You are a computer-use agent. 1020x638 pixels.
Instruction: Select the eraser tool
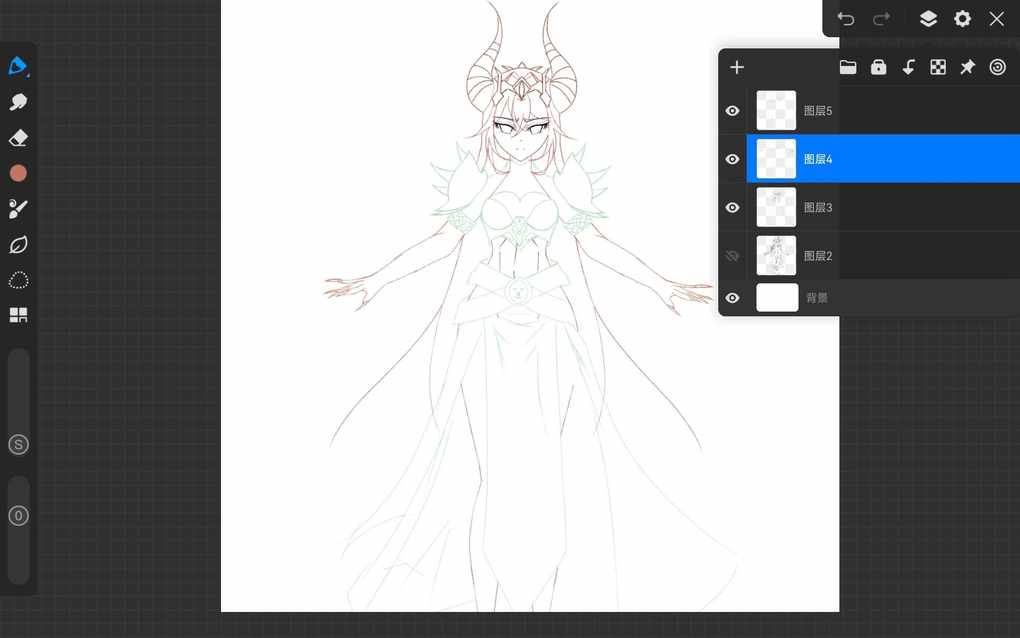(x=18, y=138)
